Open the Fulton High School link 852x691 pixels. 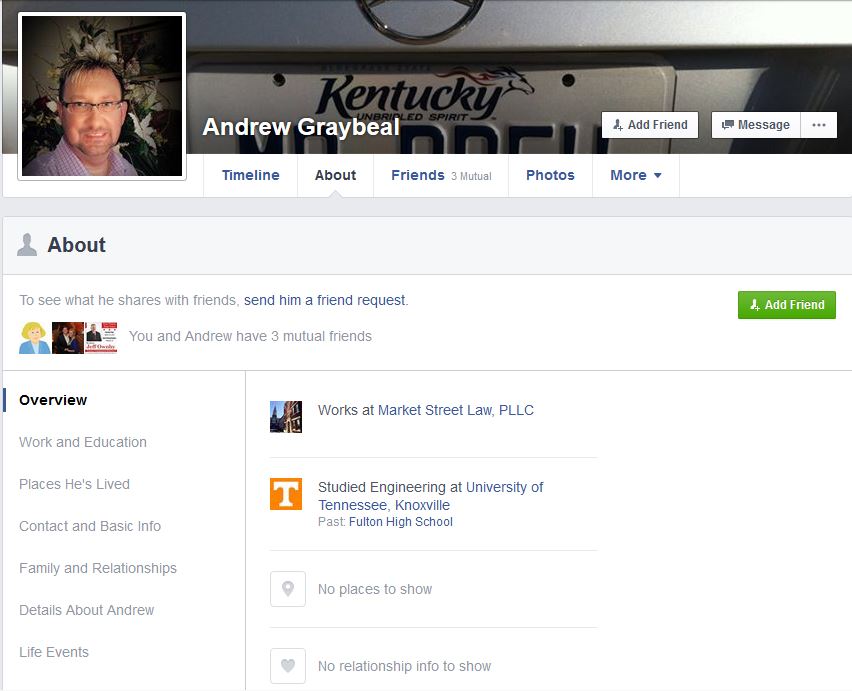pyautogui.click(x=401, y=522)
